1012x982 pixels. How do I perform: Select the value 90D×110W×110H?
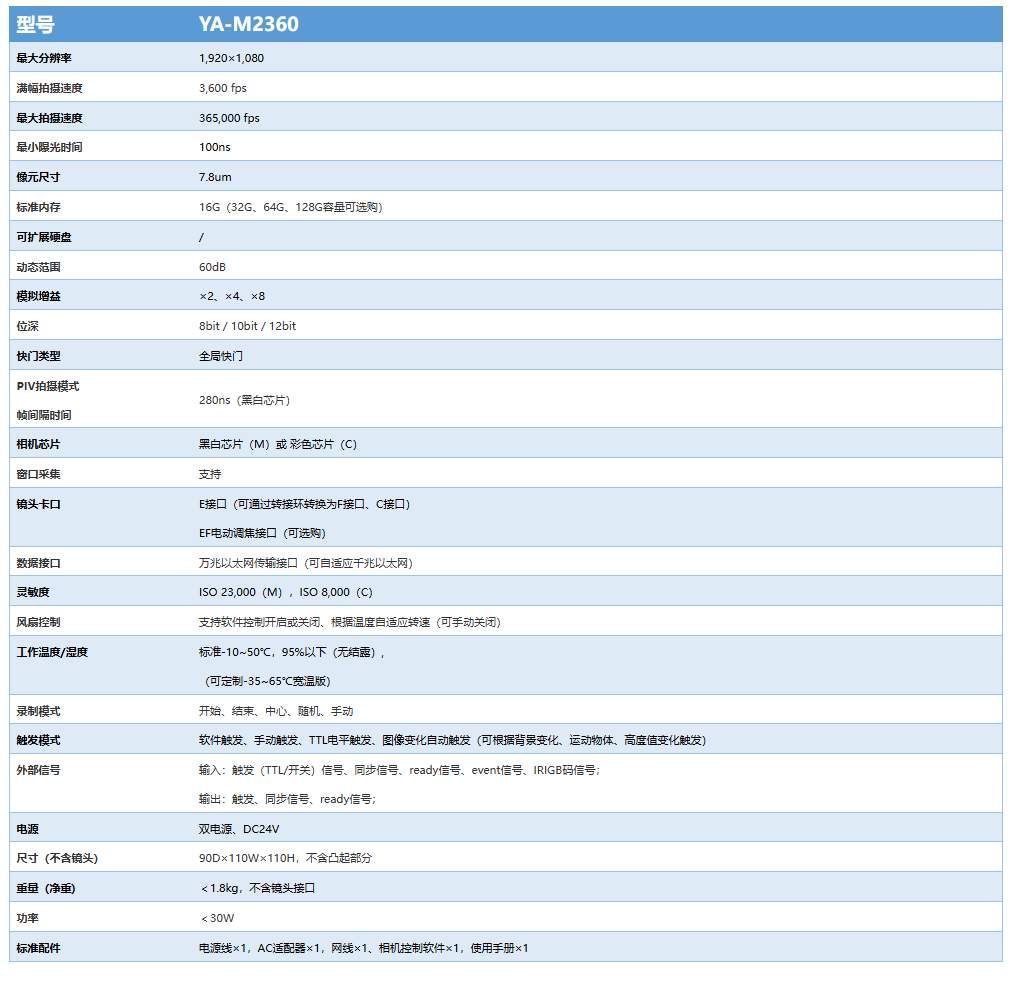point(285,859)
